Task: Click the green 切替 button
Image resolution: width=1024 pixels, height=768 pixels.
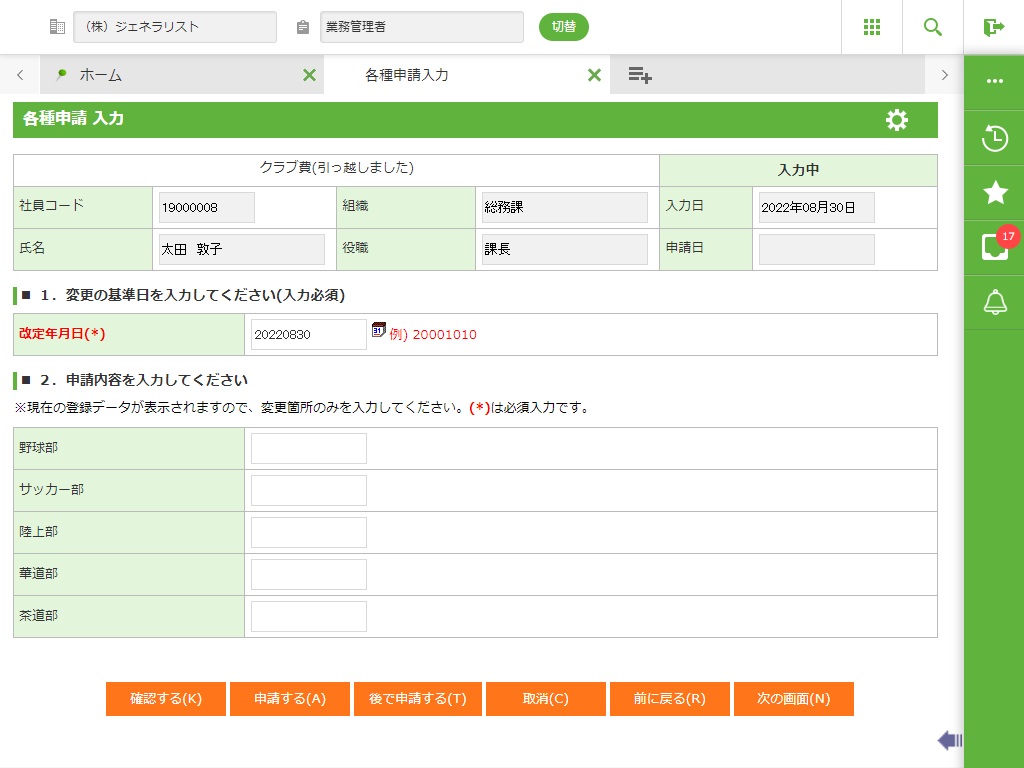Action: click(563, 27)
